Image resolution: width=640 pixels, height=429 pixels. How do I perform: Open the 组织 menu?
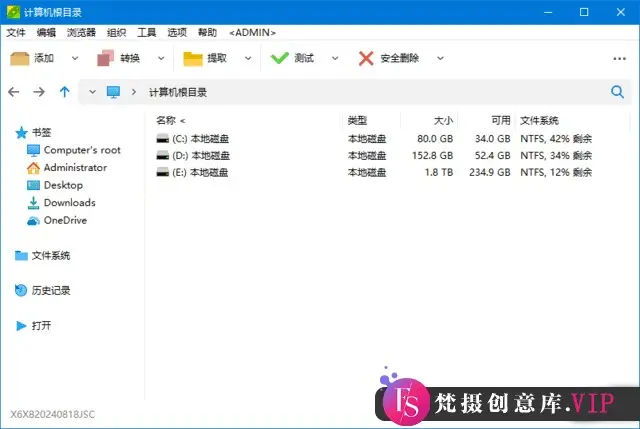coord(116,33)
